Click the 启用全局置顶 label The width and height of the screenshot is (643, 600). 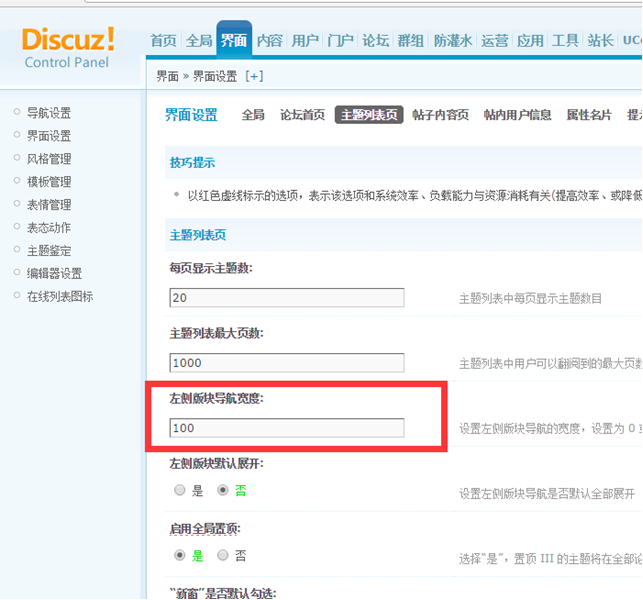pos(205,529)
